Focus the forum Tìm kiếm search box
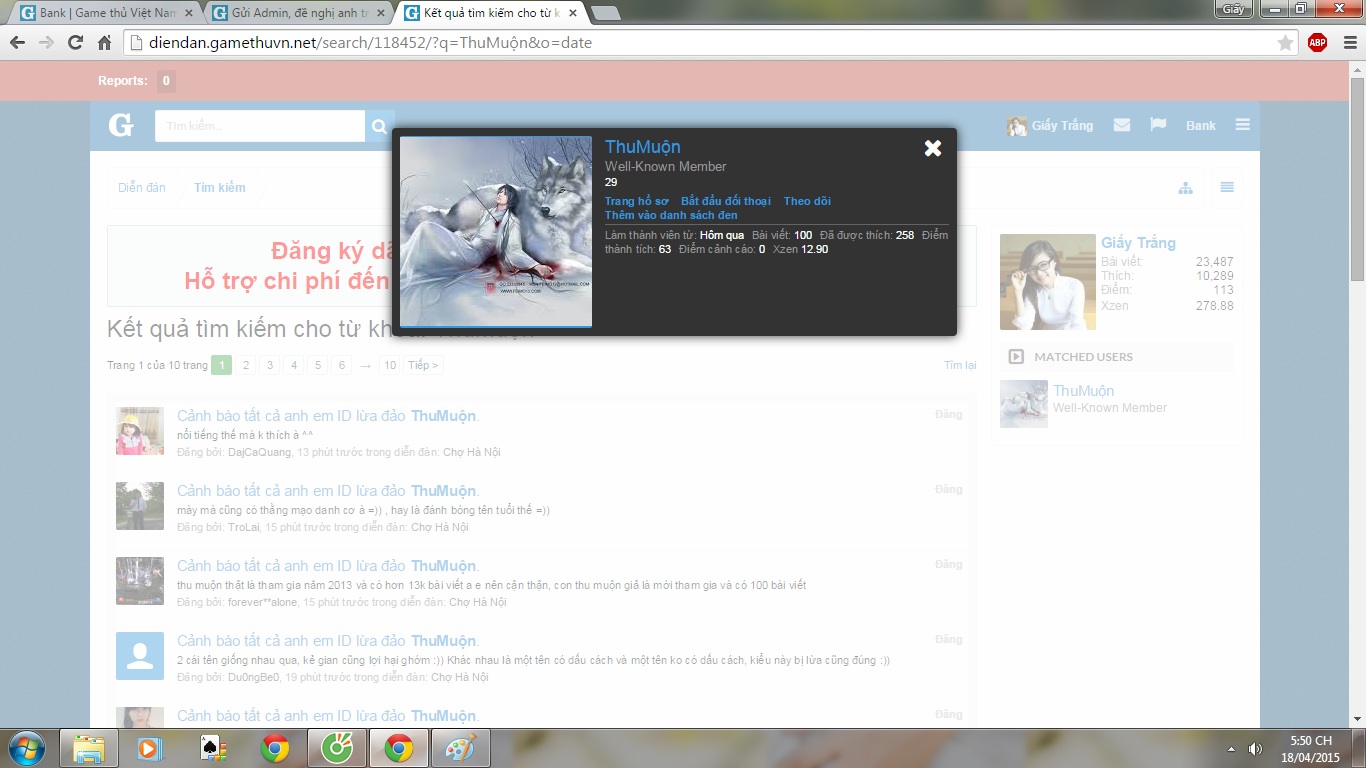Viewport: 1366px width, 768px height. pyautogui.click(x=260, y=126)
